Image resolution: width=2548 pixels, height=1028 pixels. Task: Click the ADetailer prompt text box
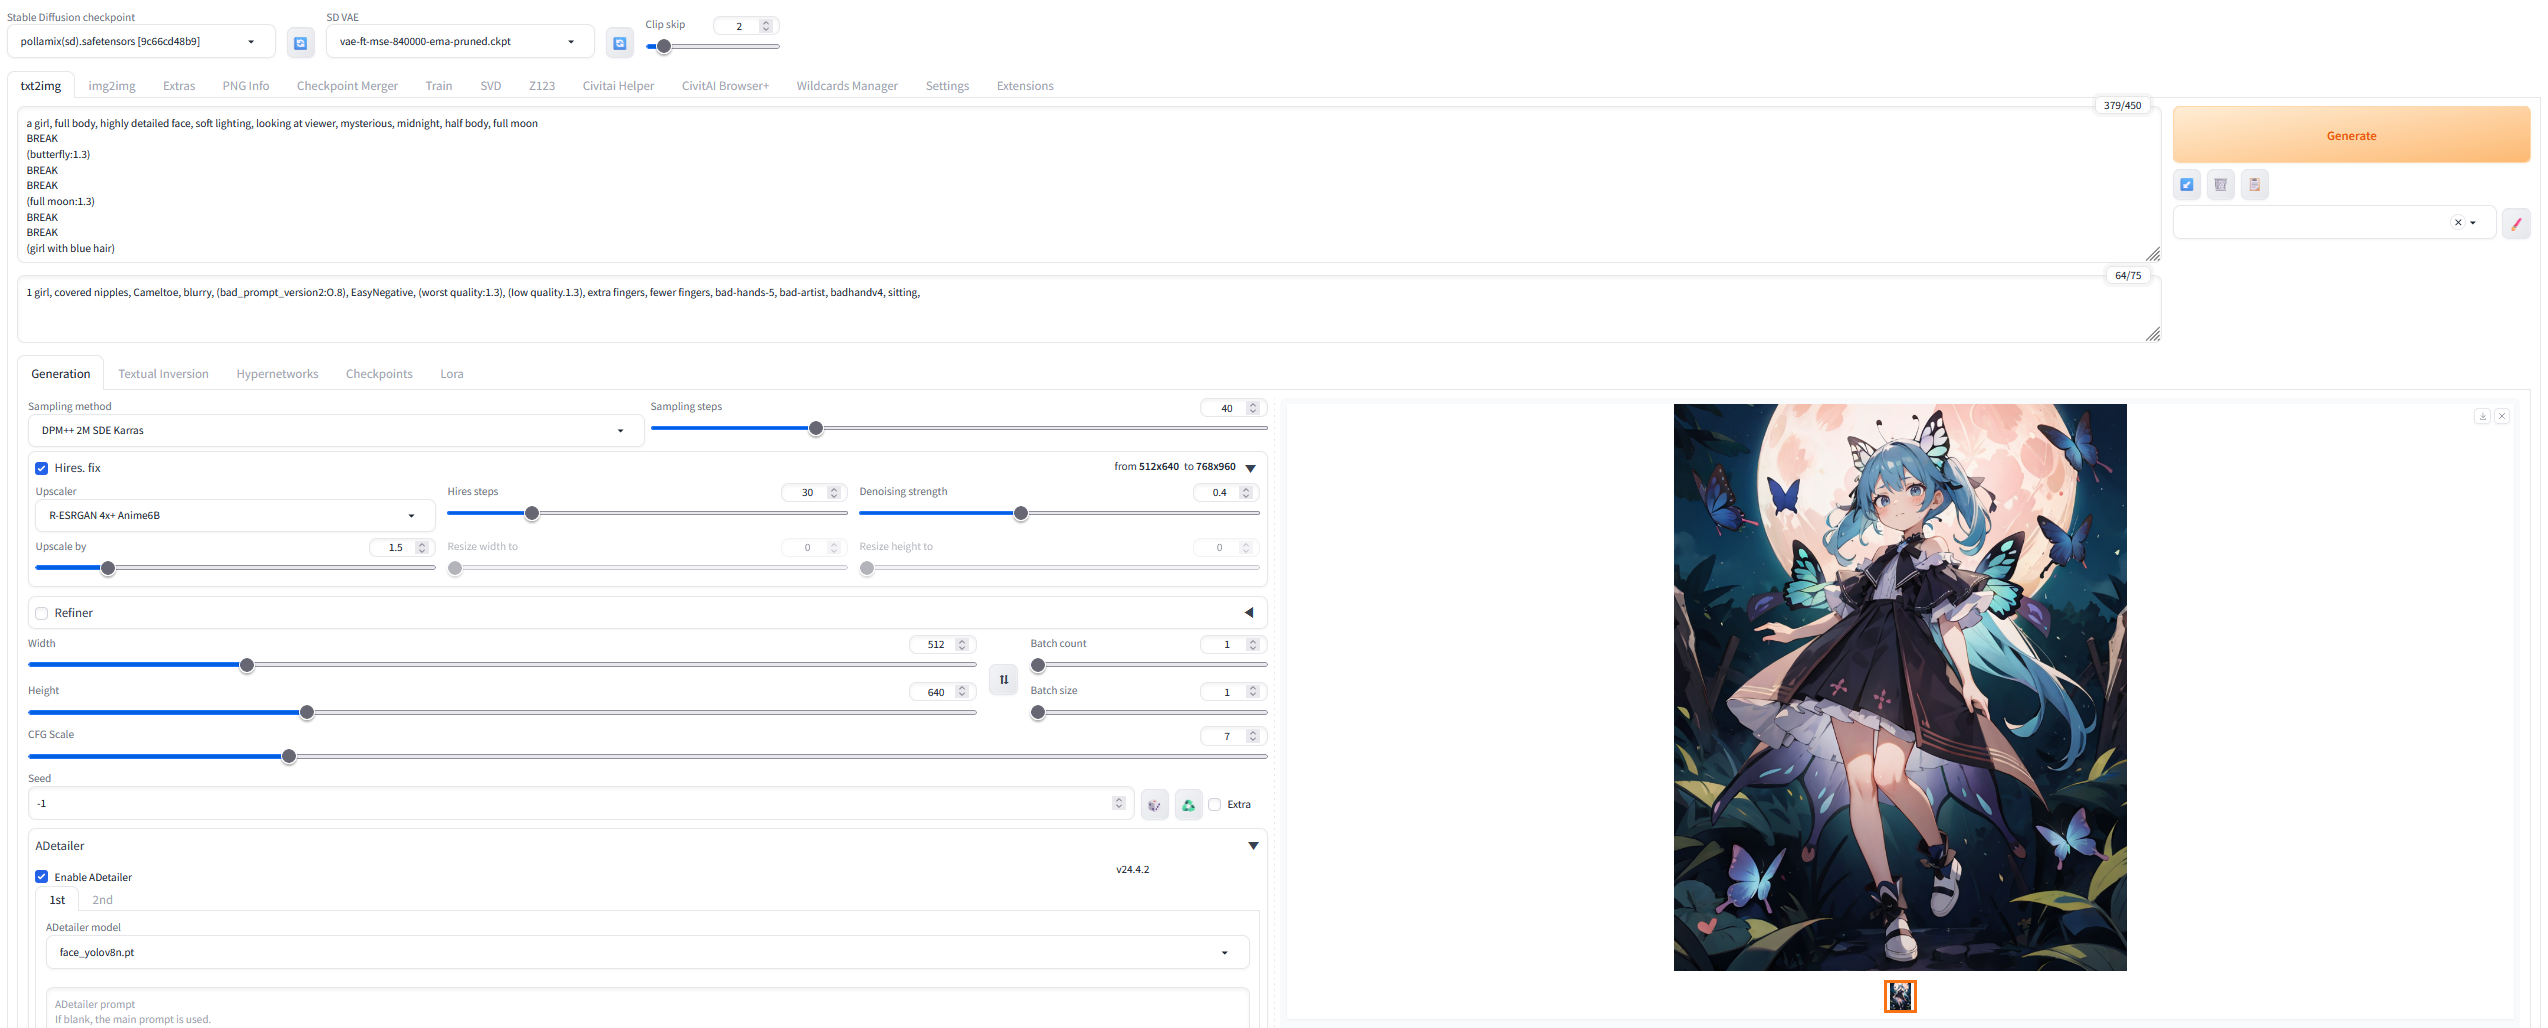click(647, 1008)
